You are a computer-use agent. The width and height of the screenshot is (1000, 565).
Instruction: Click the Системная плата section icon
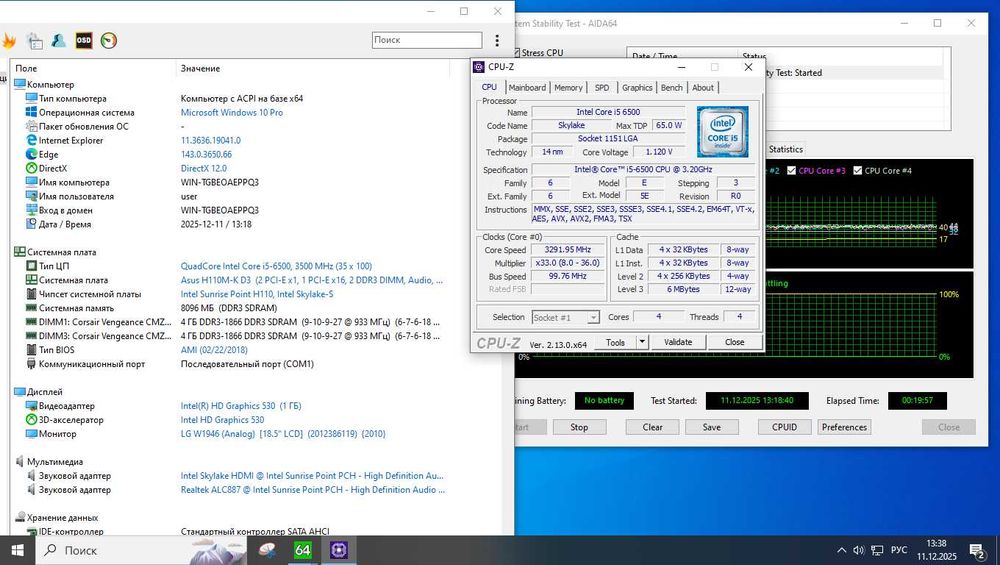tap(20, 252)
